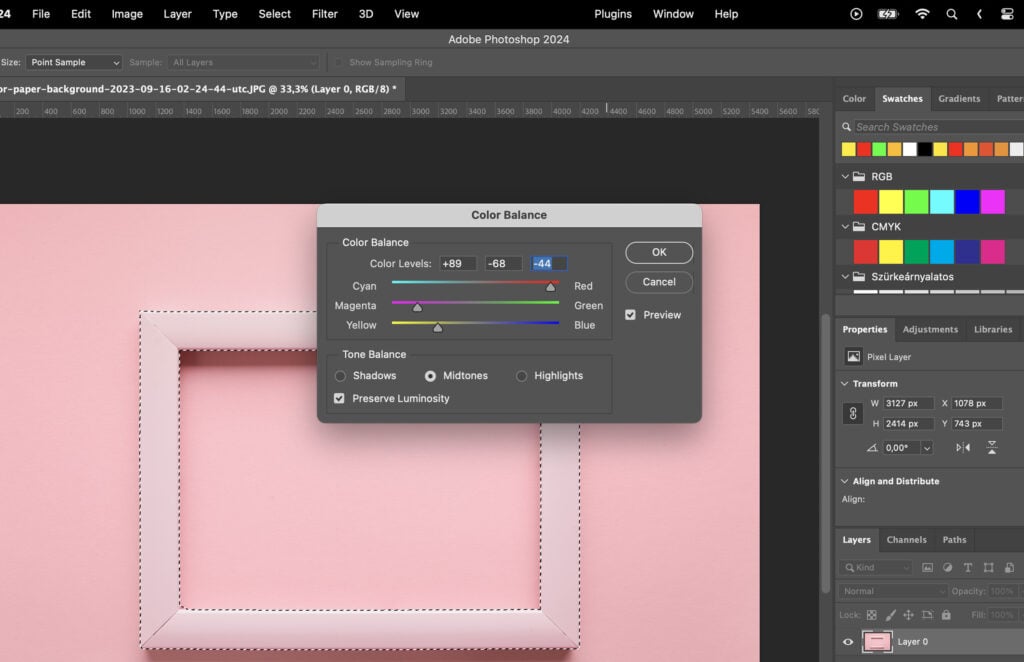1024x662 pixels.
Task: Hide Layer 0 using the eye toggle
Action: tap(848, 641)
